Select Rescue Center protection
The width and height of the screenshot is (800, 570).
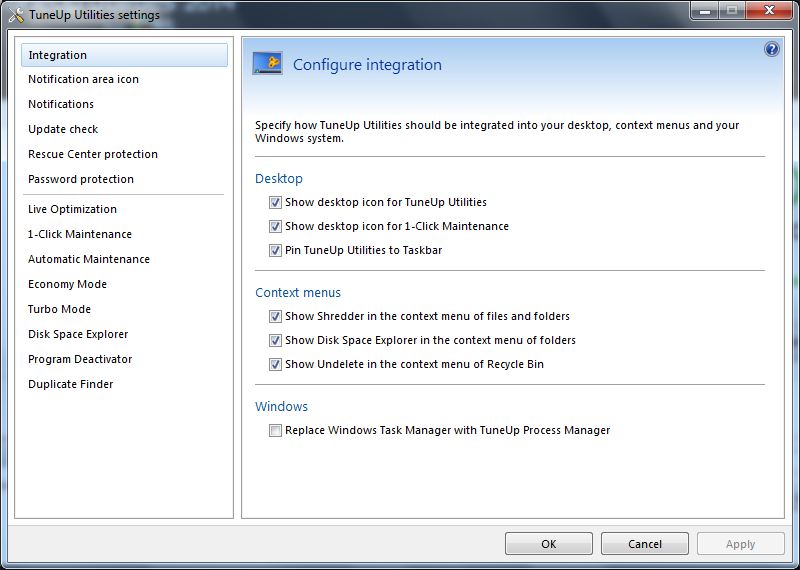[124, 154]
